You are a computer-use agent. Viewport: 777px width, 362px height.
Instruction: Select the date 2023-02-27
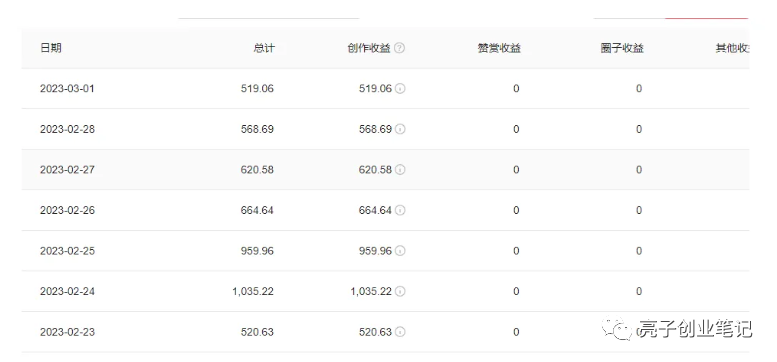point(67,170)
